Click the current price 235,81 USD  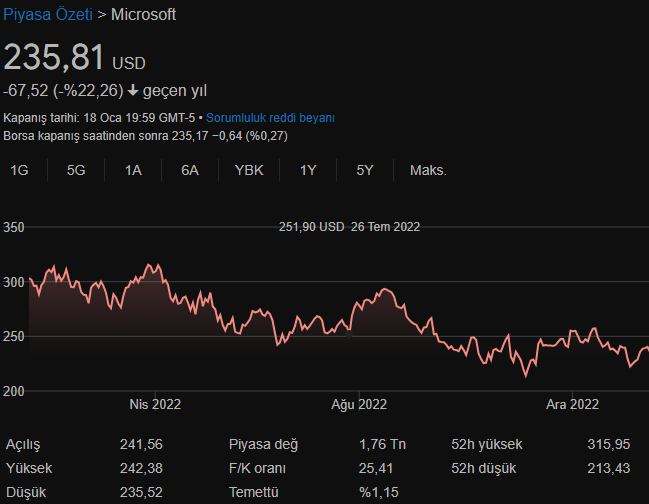[74, 59]
